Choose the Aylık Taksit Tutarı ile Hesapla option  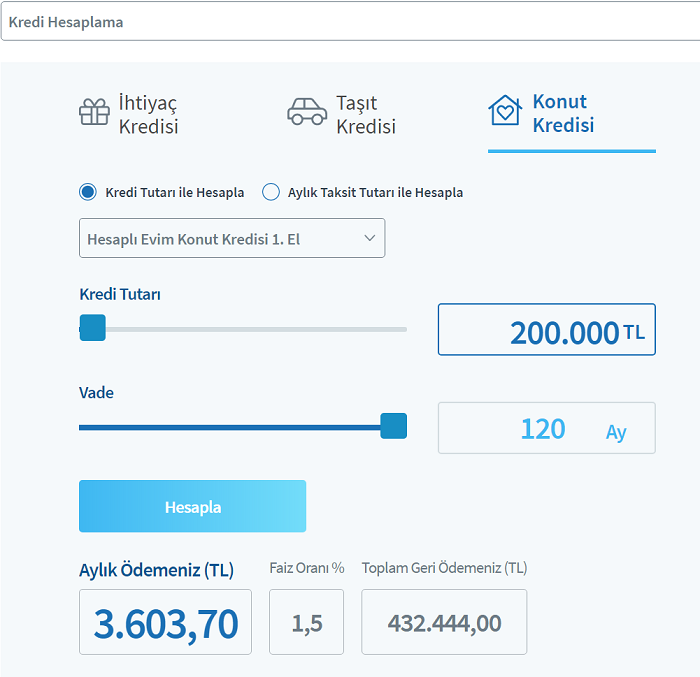click(270, 192)
